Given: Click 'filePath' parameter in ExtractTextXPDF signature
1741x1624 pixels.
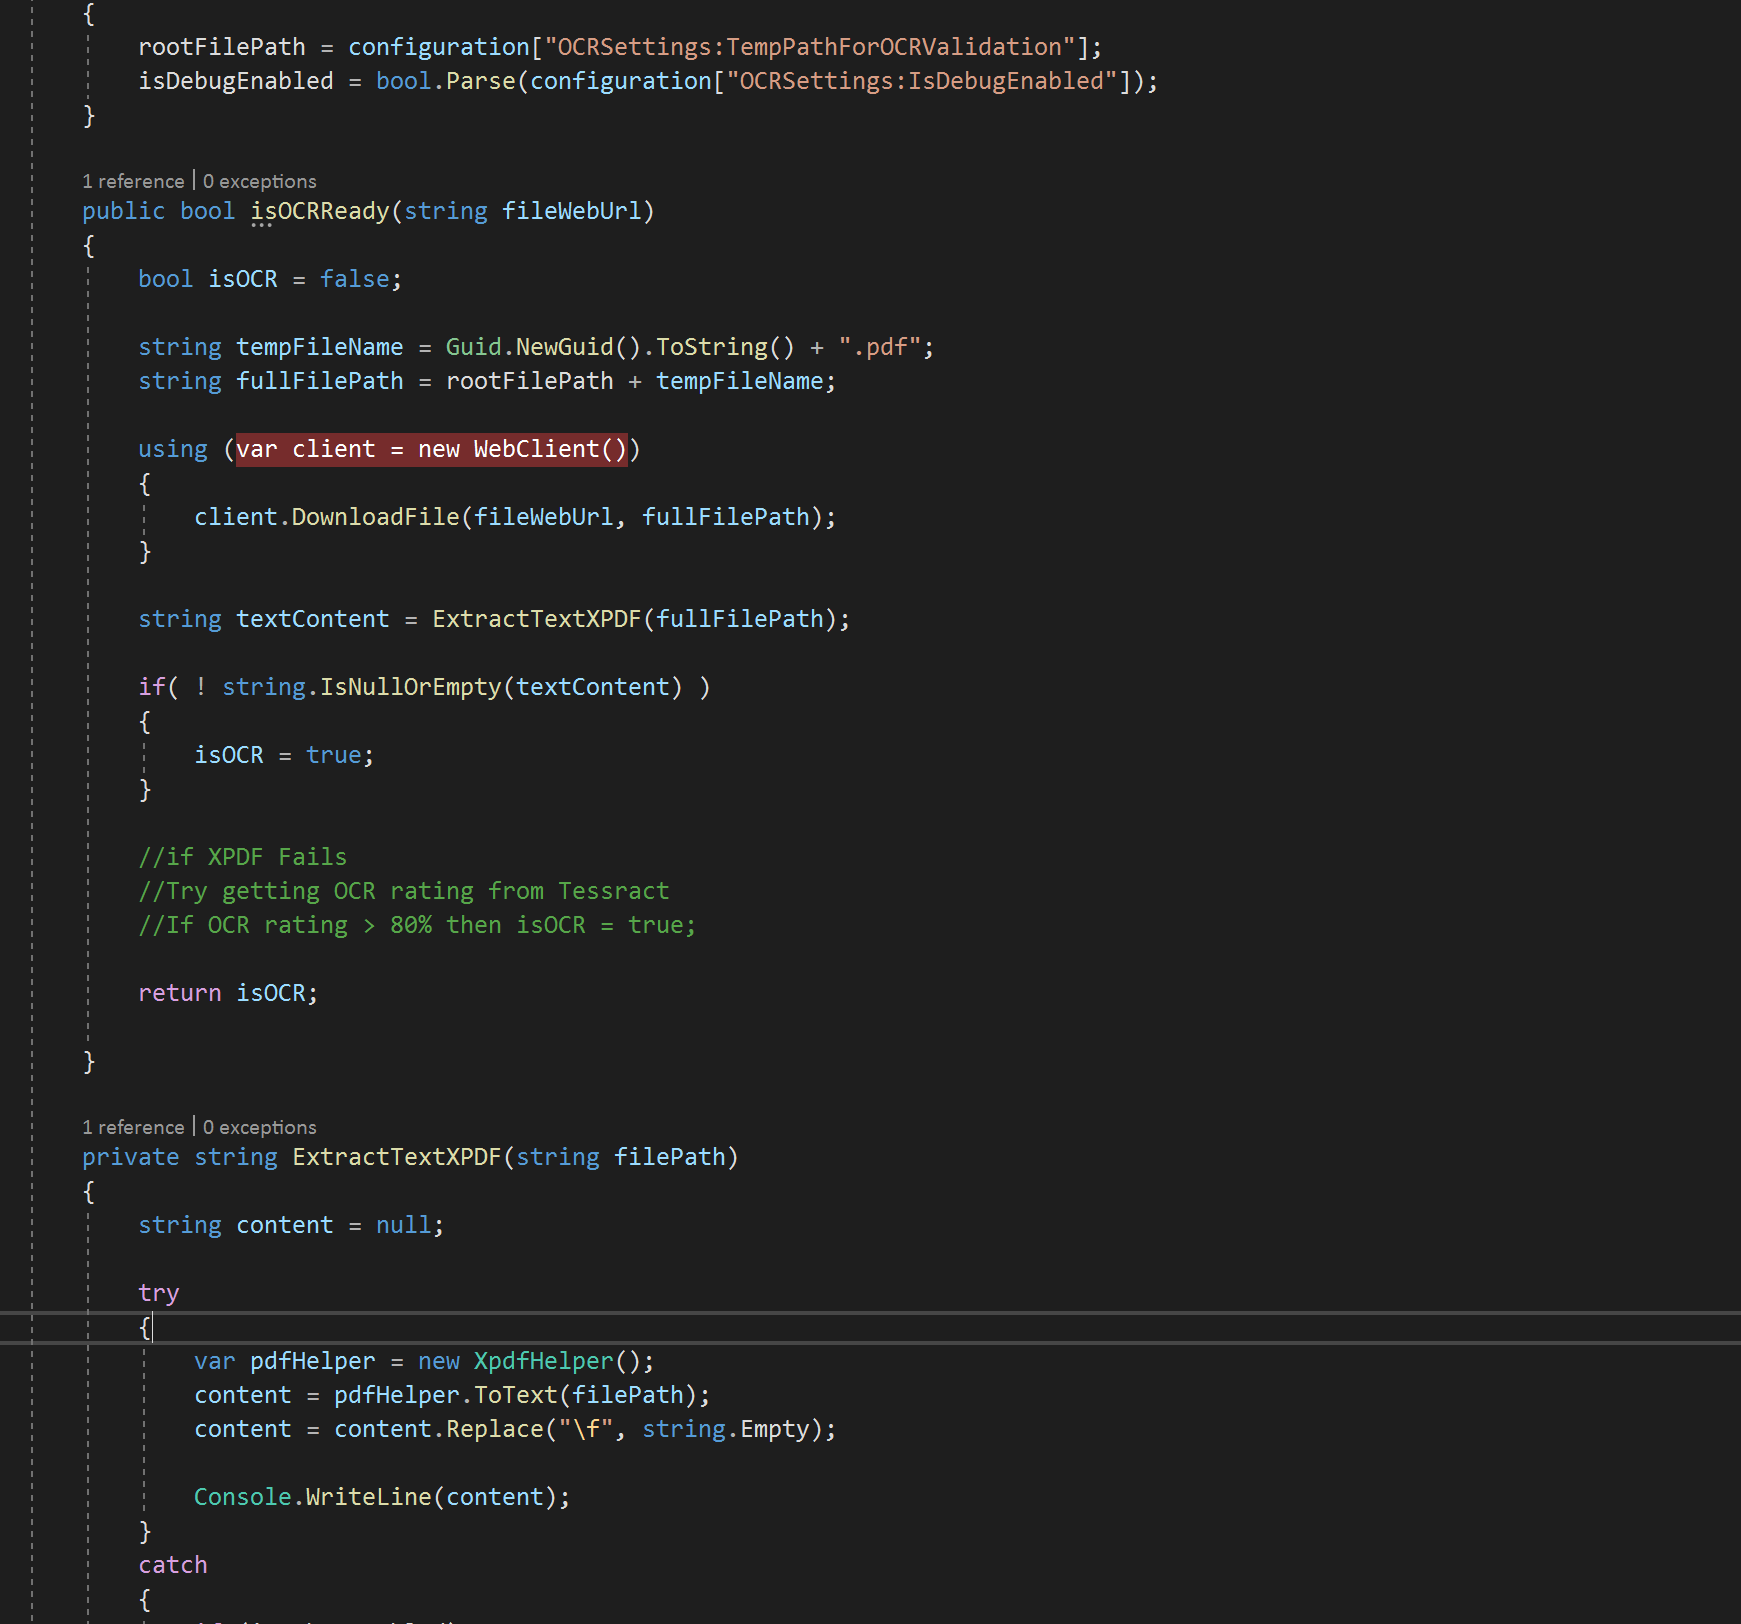Looking at the screenshot, I should pyautogui.click(x=669, y=1157).
